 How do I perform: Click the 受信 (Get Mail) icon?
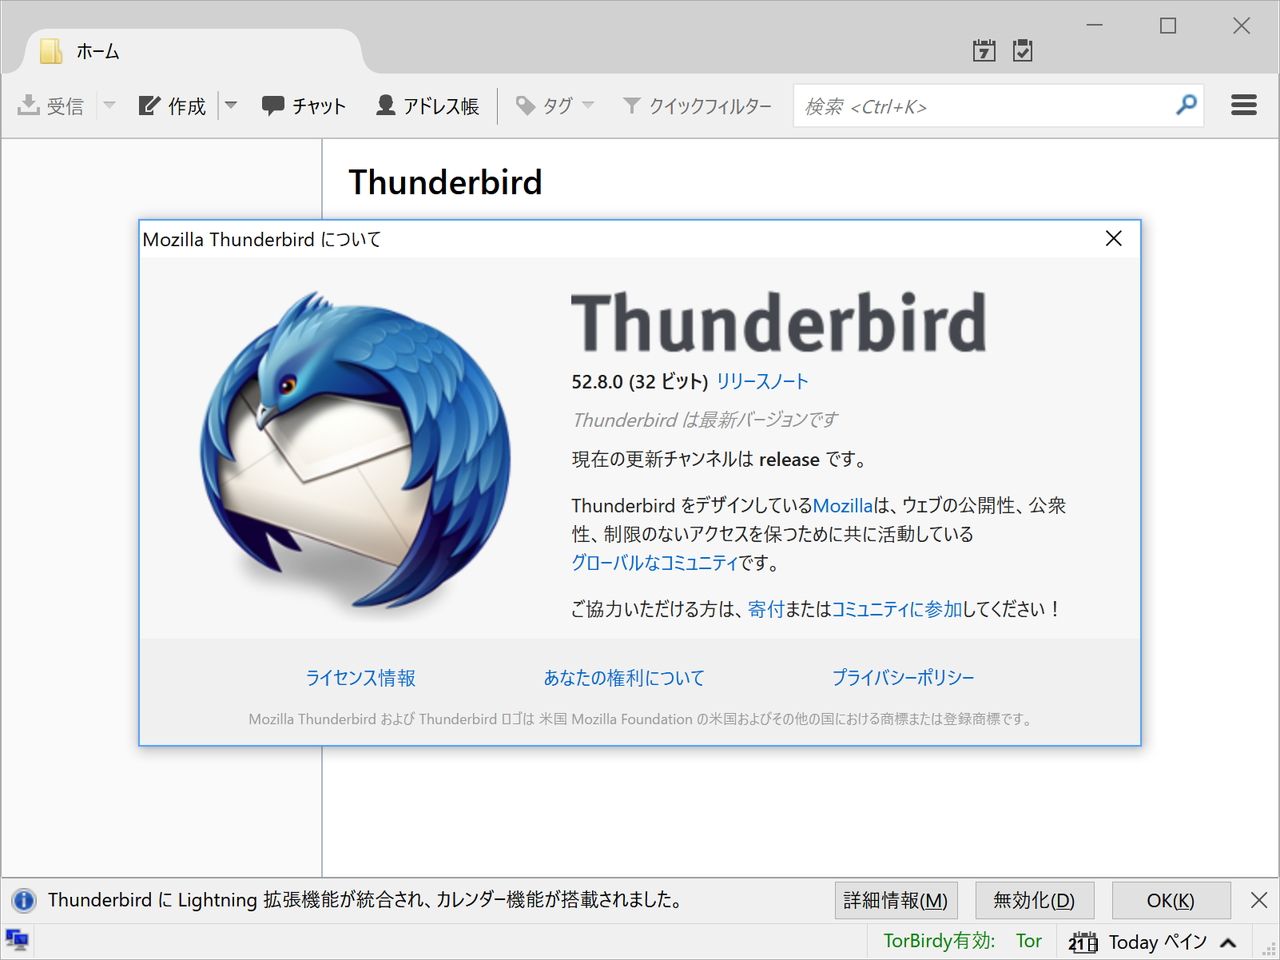(x=50, y=105)
